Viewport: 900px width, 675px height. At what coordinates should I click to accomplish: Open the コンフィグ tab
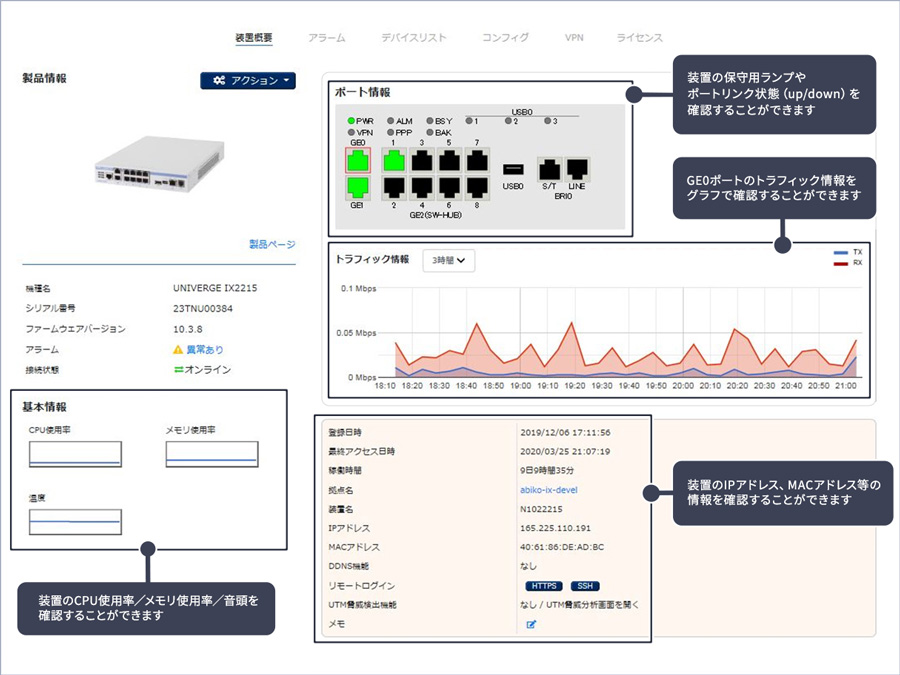[505, 38]
